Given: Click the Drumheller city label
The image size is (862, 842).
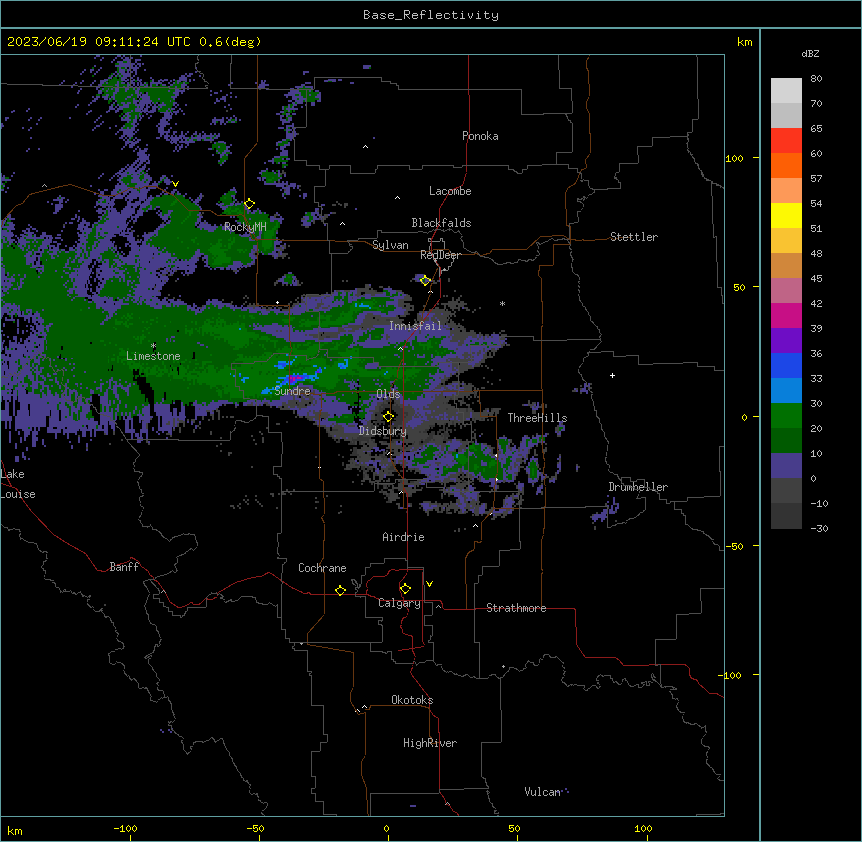Looking at the screenshot, I should point(638,487).
